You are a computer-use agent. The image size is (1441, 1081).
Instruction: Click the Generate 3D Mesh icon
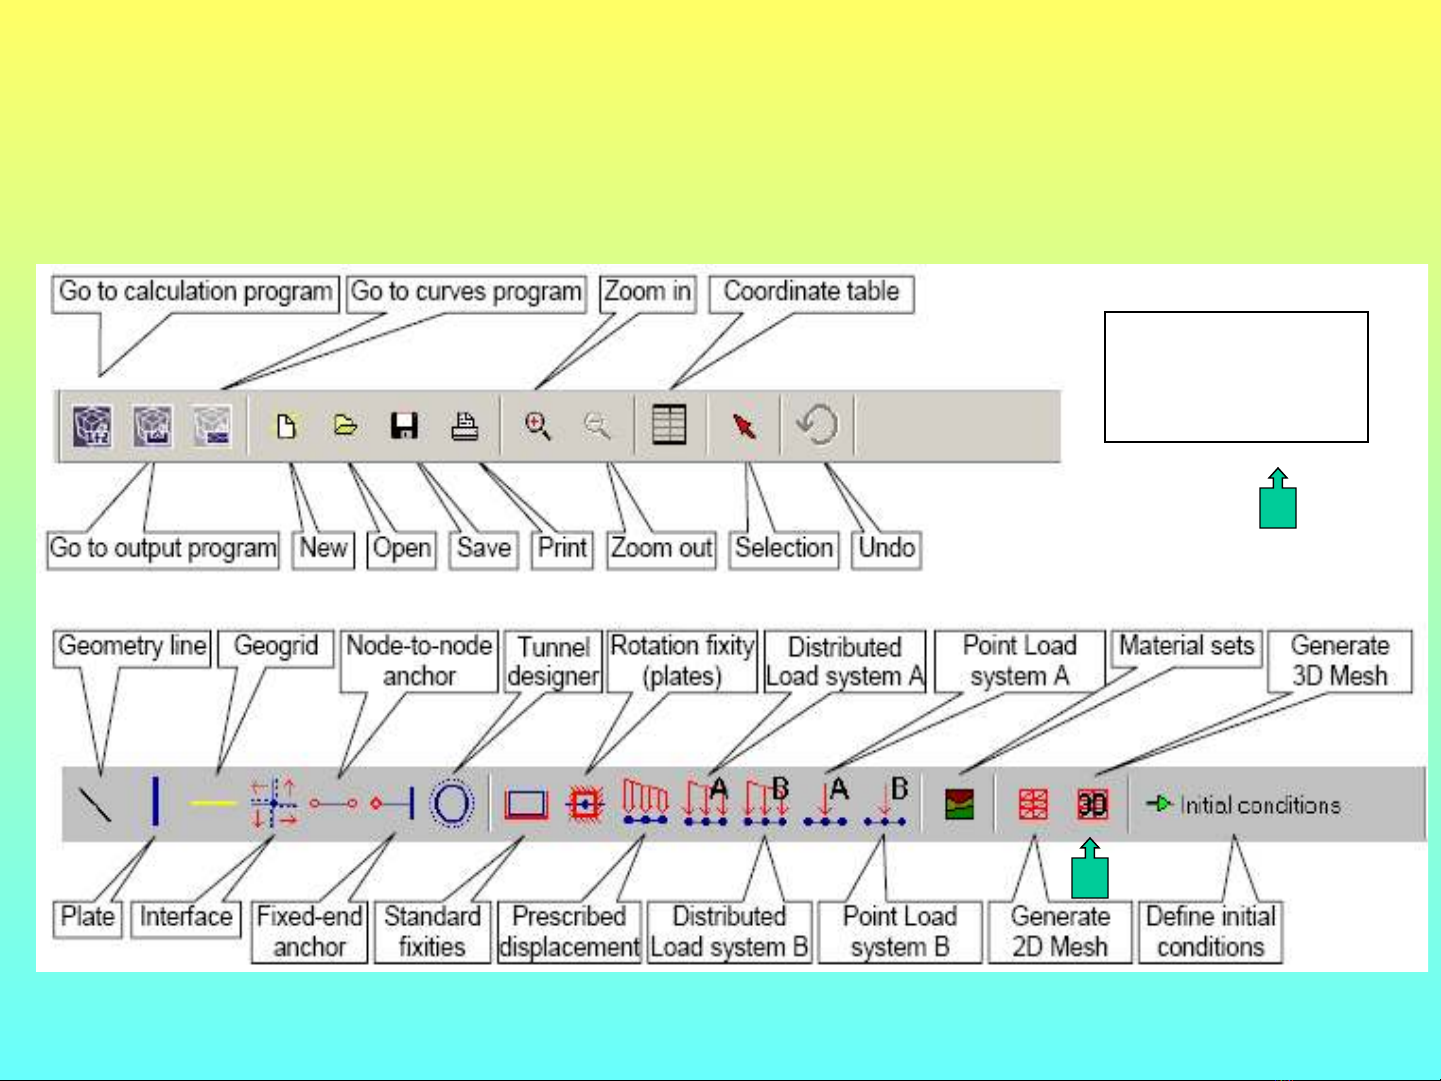pyautogui.click(x=1092, y=804)
